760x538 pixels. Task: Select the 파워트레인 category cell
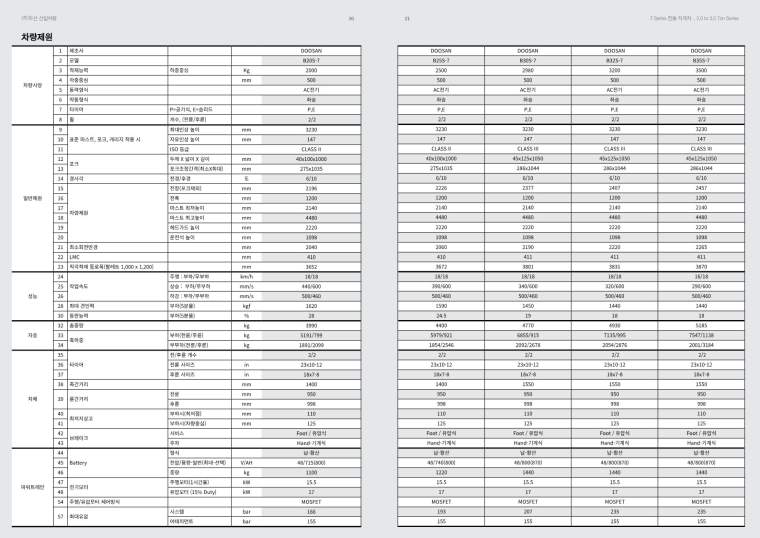[x=33, y=485]
